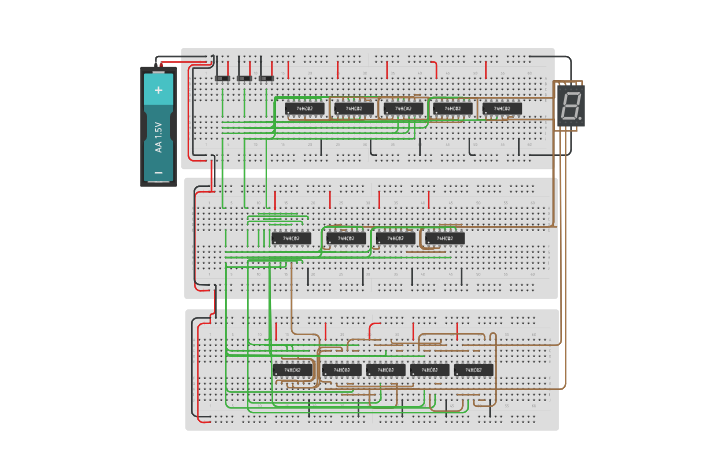Viewport: 725px width, 453px height.
Task: Select the seven-segment display
Action: coord(570,105)
